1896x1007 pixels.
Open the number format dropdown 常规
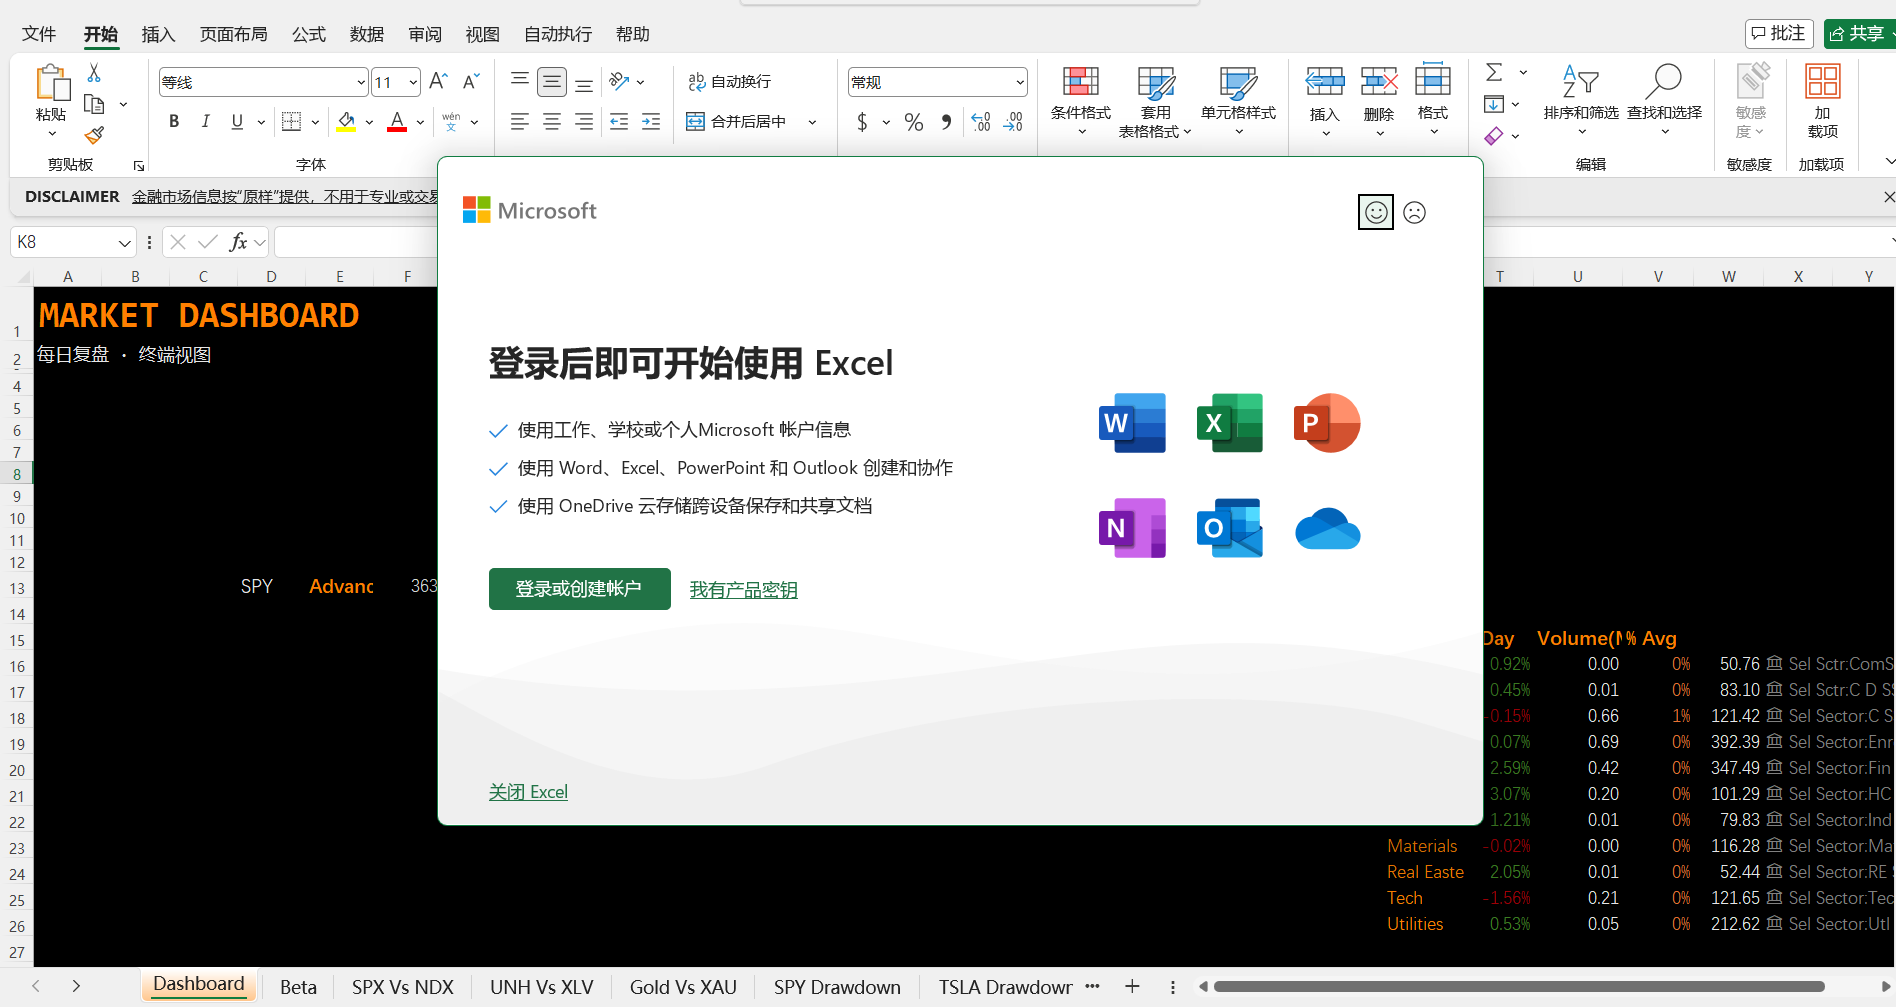click(x=1019, y=83)
